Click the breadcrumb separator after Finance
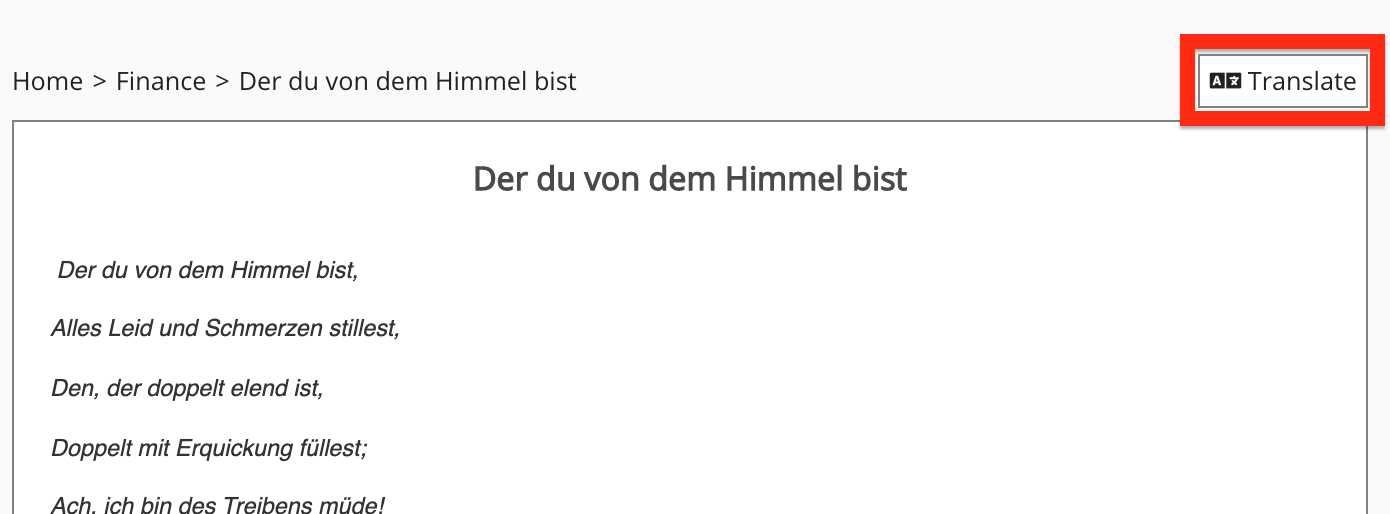This screenshot has width=1390, height=514. (x=222, y=81)
